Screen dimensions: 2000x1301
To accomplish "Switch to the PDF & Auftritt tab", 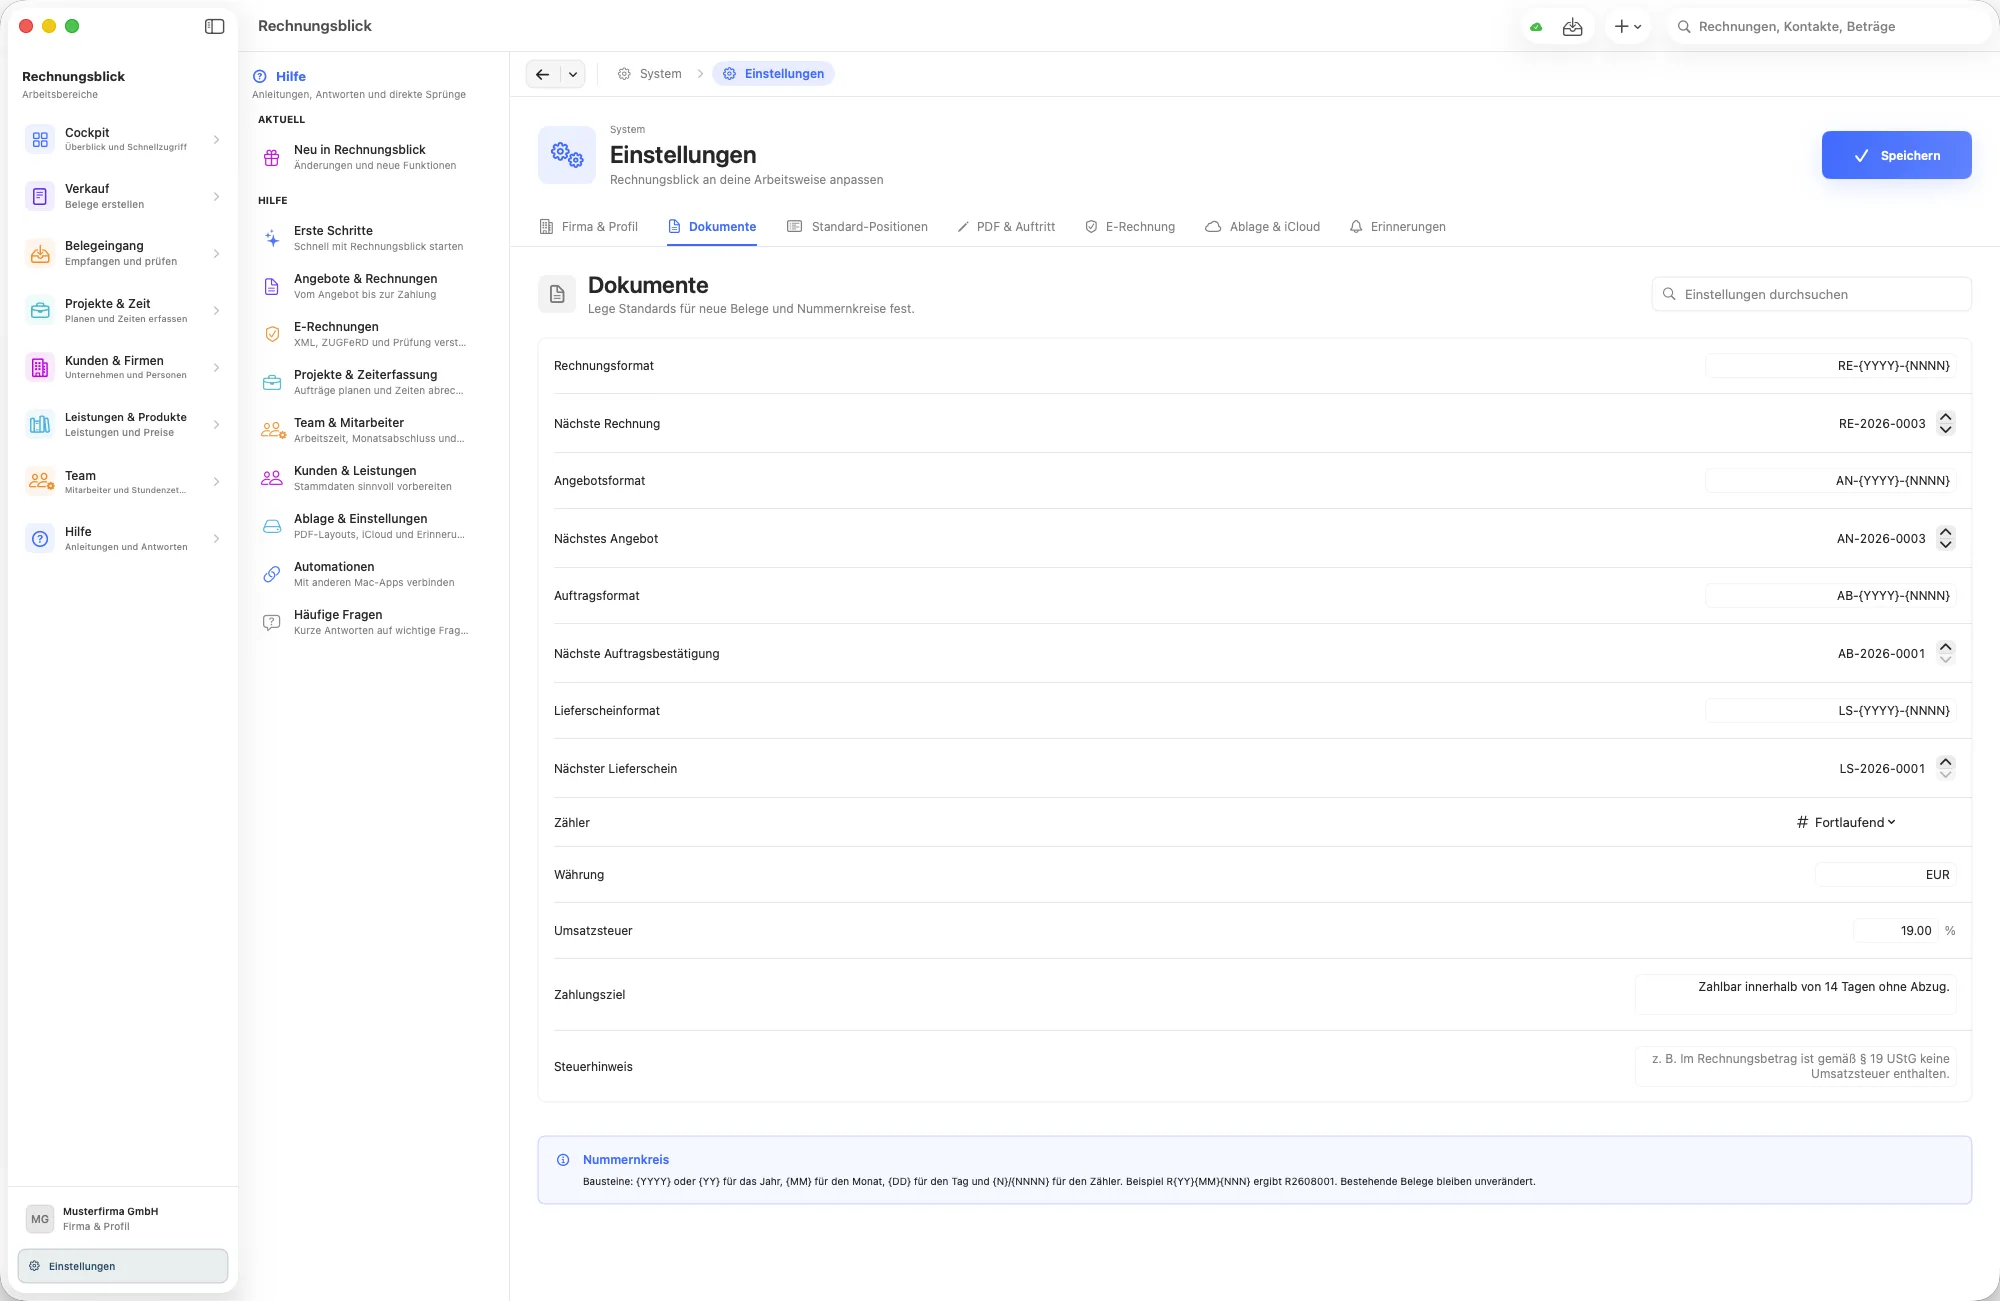I will coord(1006,227).
